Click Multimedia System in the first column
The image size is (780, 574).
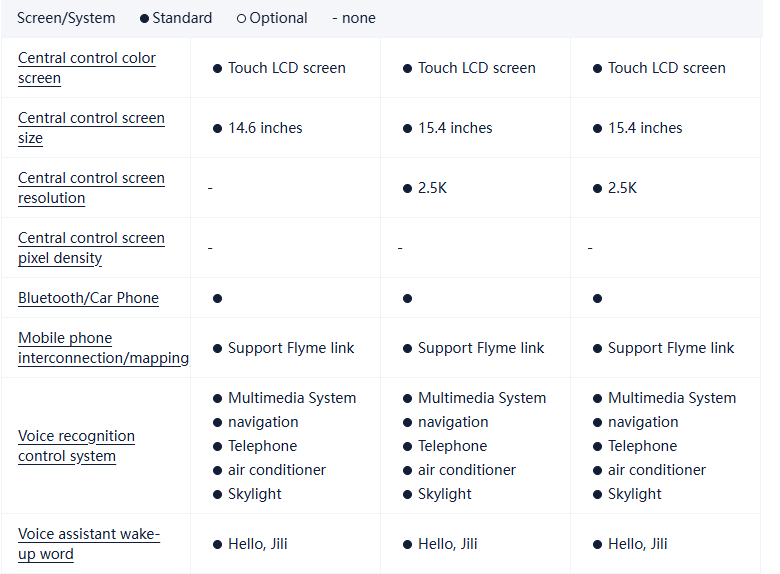point(292,398)
